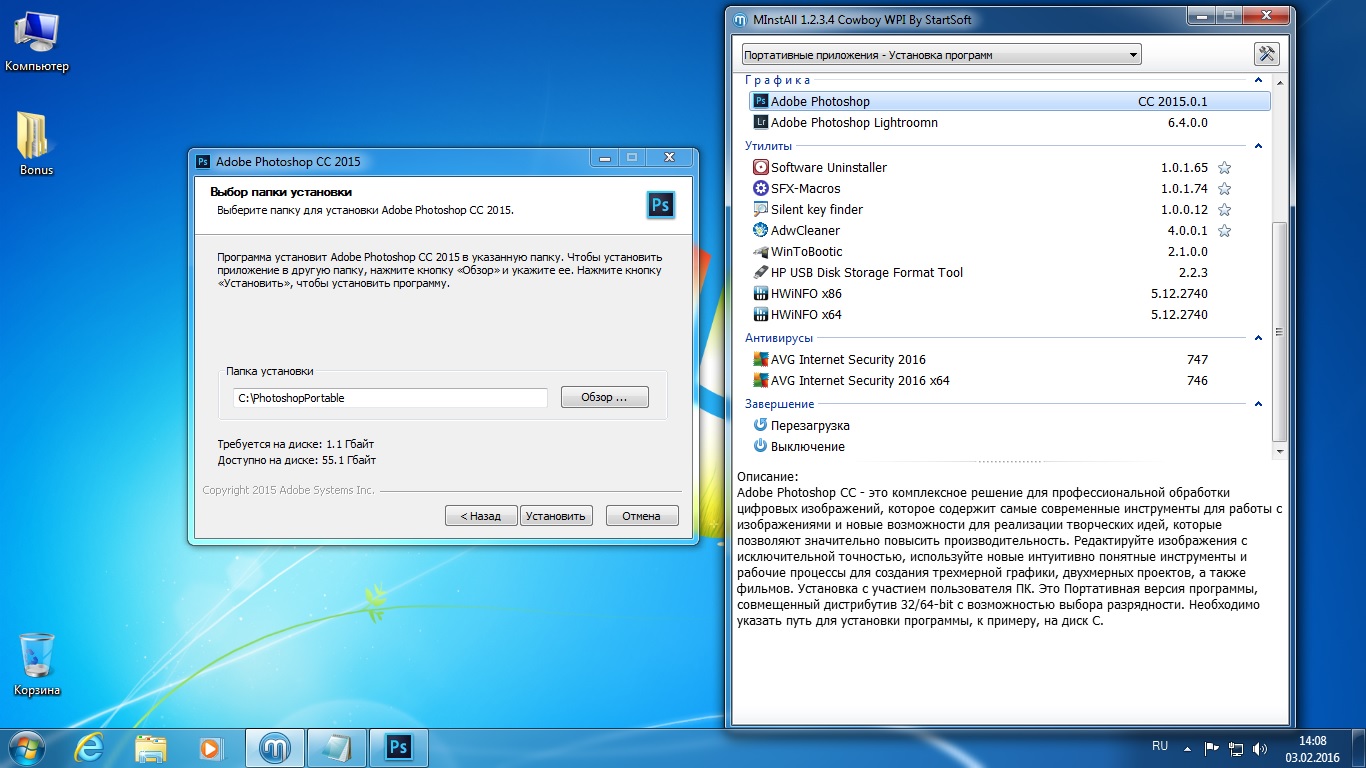Viewport: 1366px width, 768px height.
Task: Click the Описание: label
Action: click(768, 477)
